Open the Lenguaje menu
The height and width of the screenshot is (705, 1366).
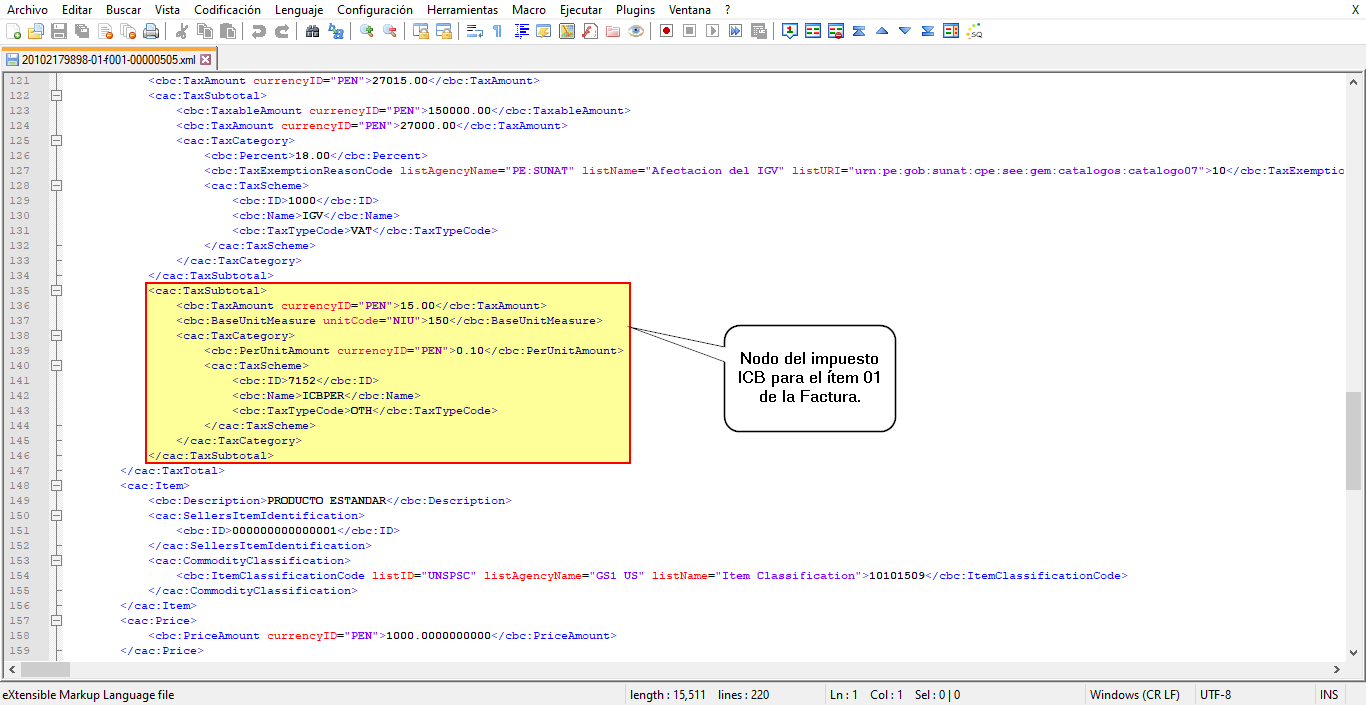299,9
